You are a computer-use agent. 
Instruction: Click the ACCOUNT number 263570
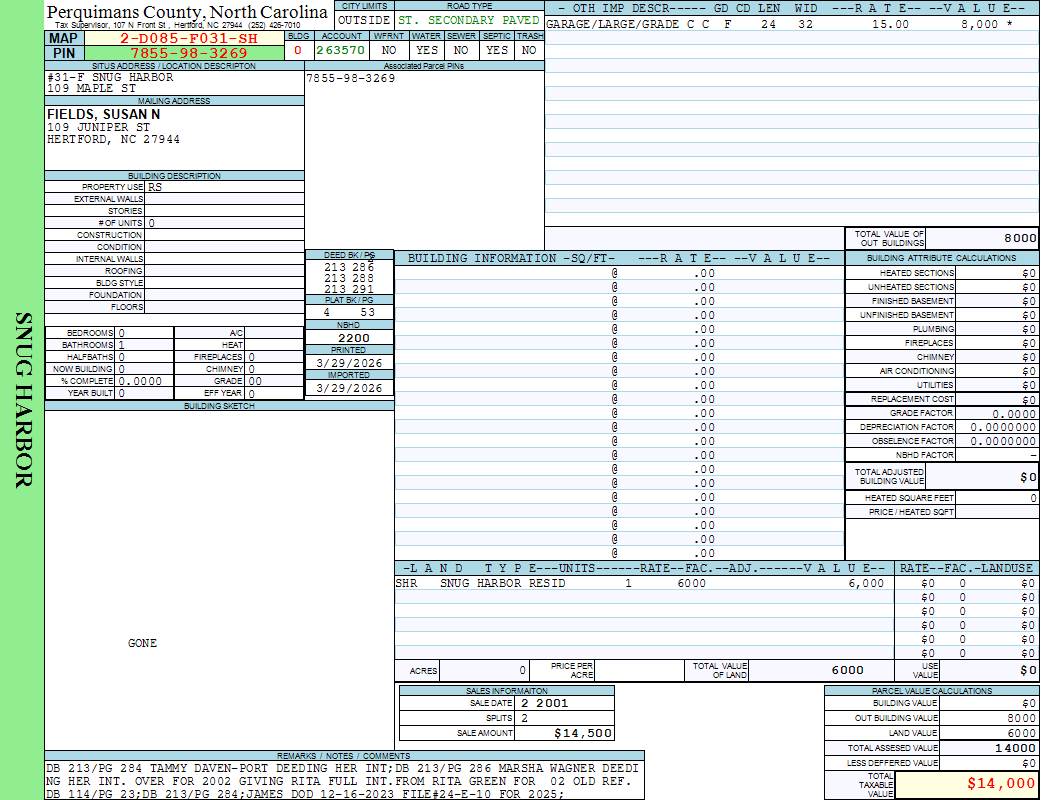coord(341,50)
